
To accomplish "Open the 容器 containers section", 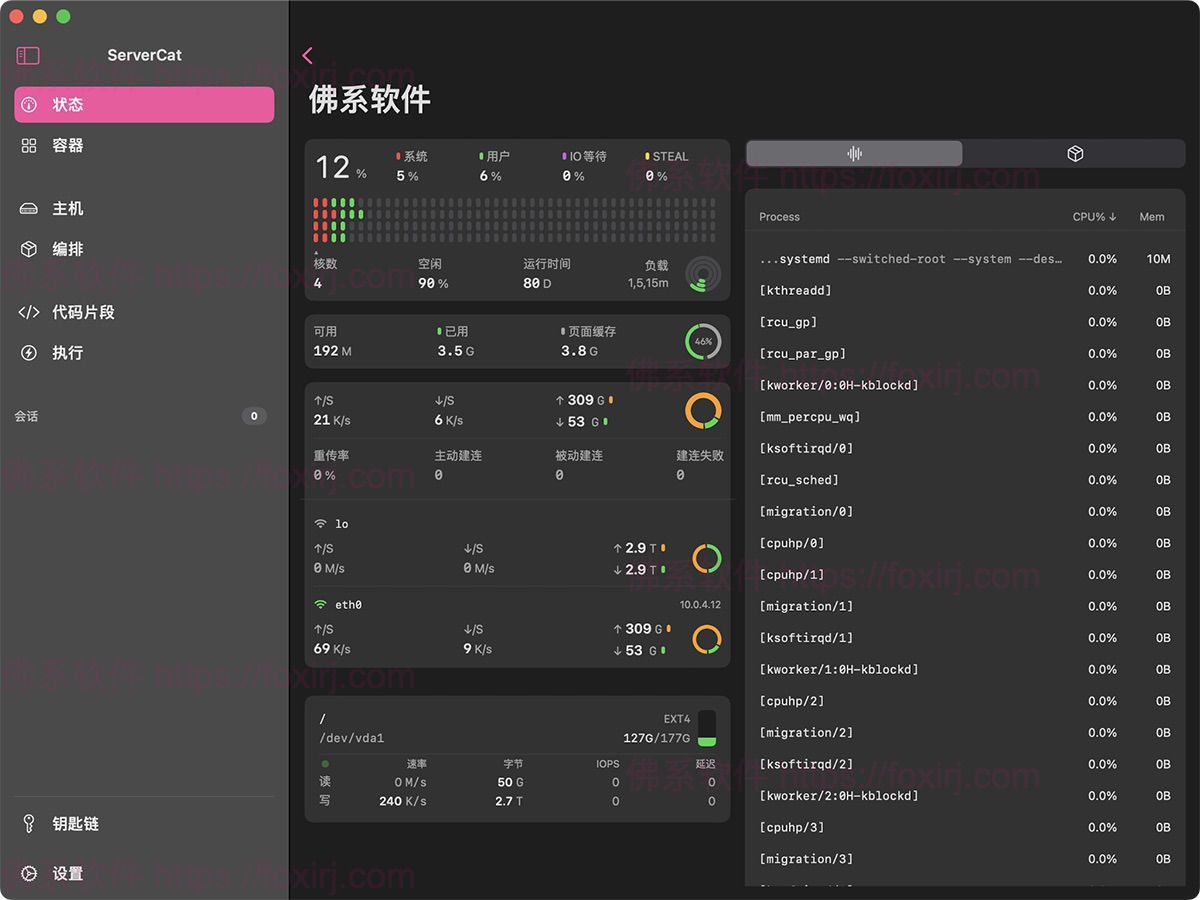I will (x=68, y=146).
